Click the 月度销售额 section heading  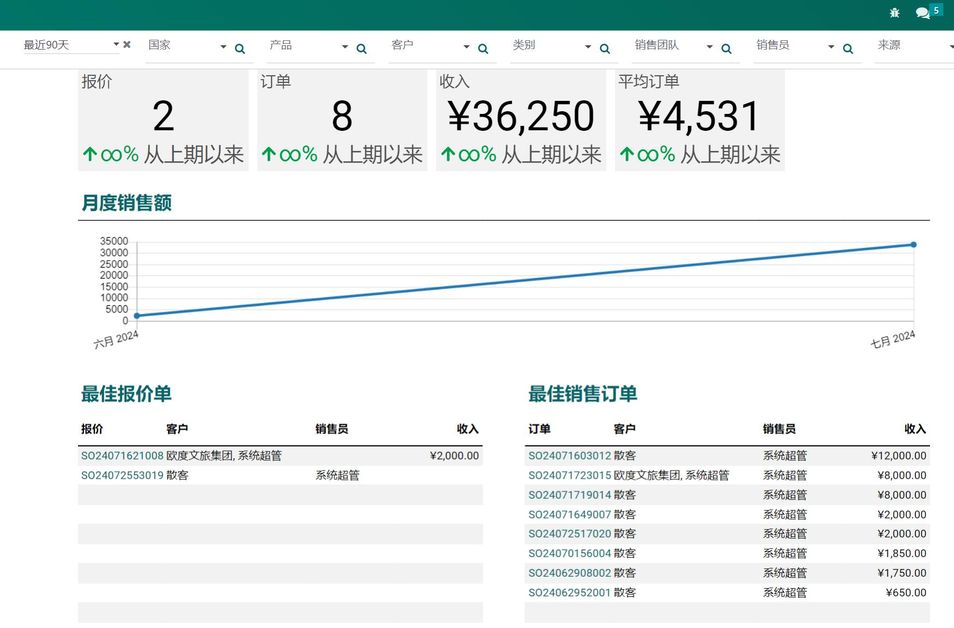127,203
